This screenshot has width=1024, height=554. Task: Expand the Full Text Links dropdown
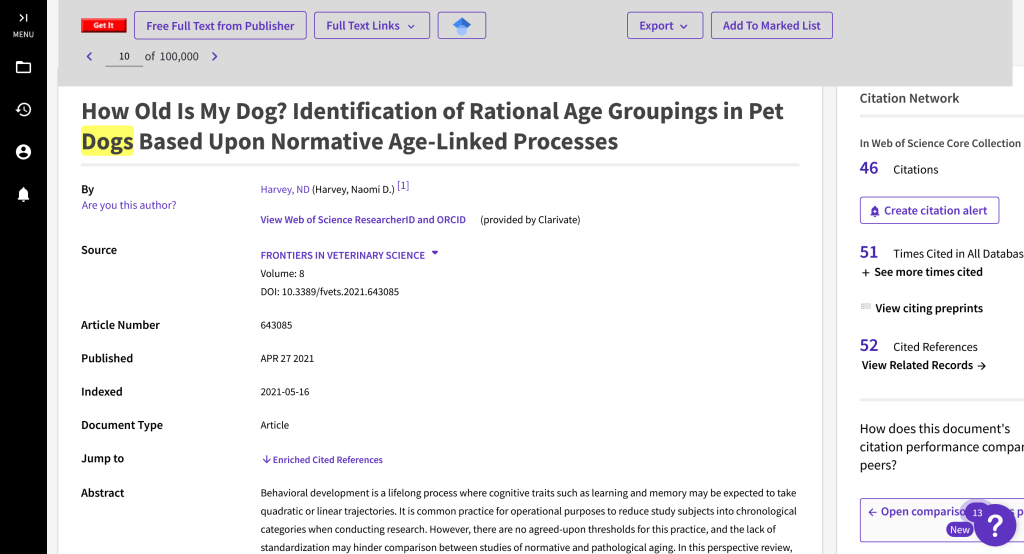[x=372, y=25]
